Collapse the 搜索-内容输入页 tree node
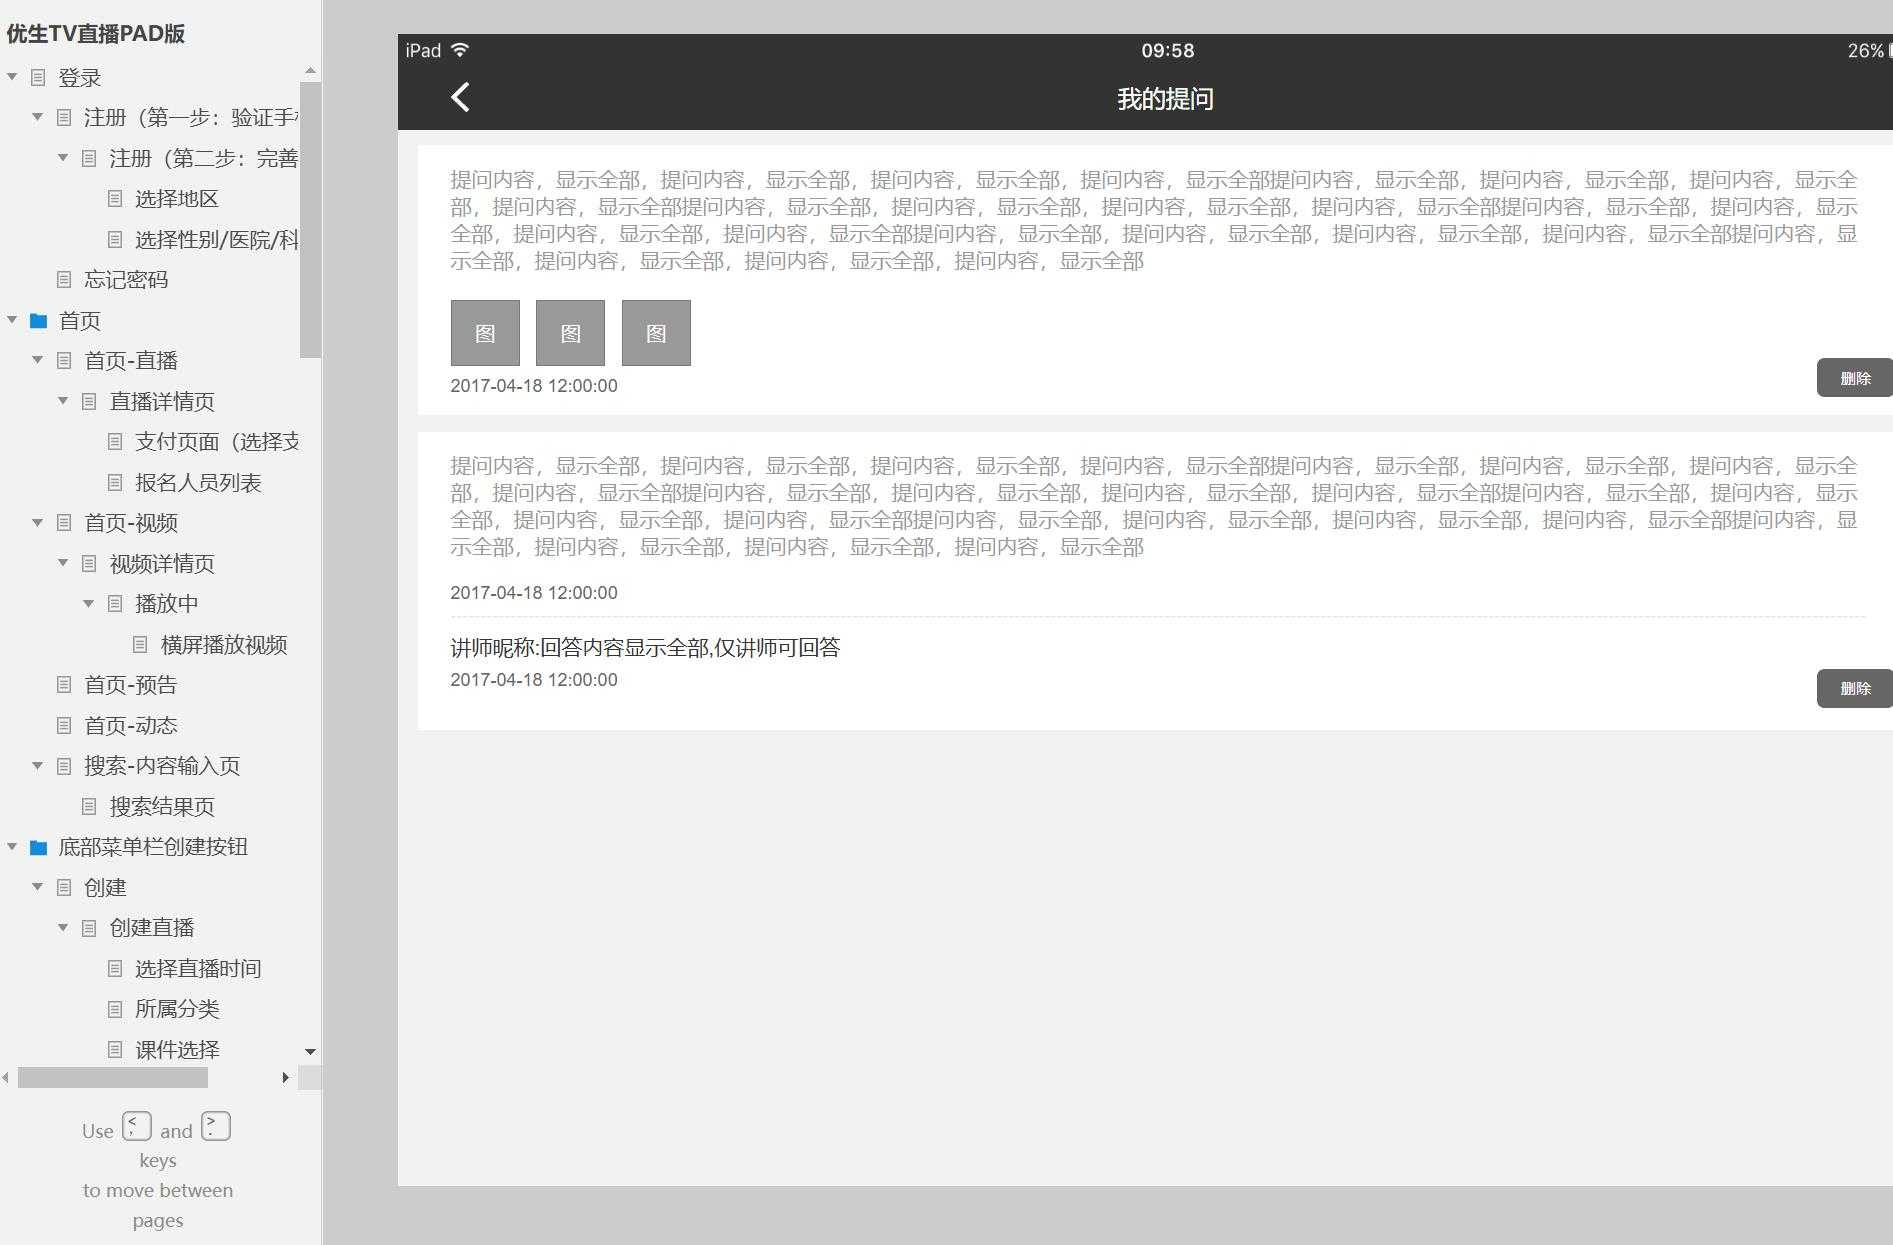This screenshot has height=1245, width=1893. click(37, 765)
